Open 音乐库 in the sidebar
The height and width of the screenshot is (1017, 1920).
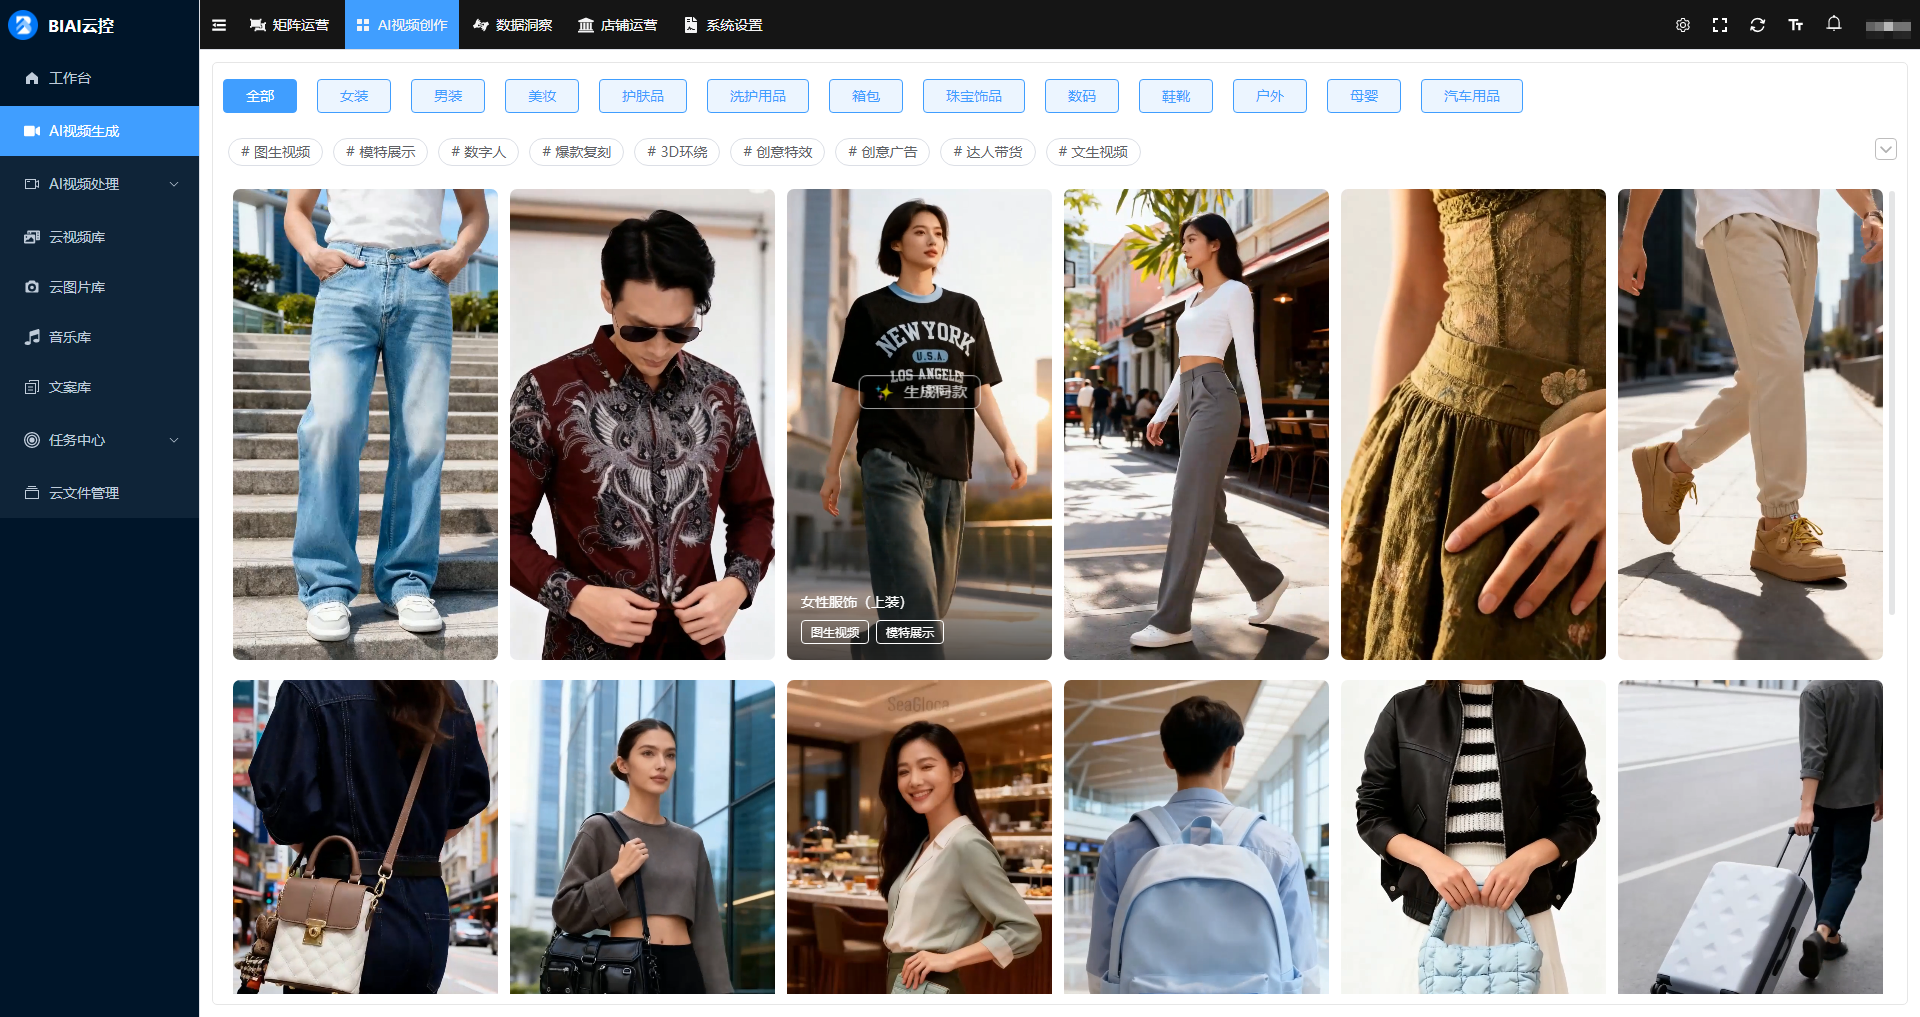point(99,337)
